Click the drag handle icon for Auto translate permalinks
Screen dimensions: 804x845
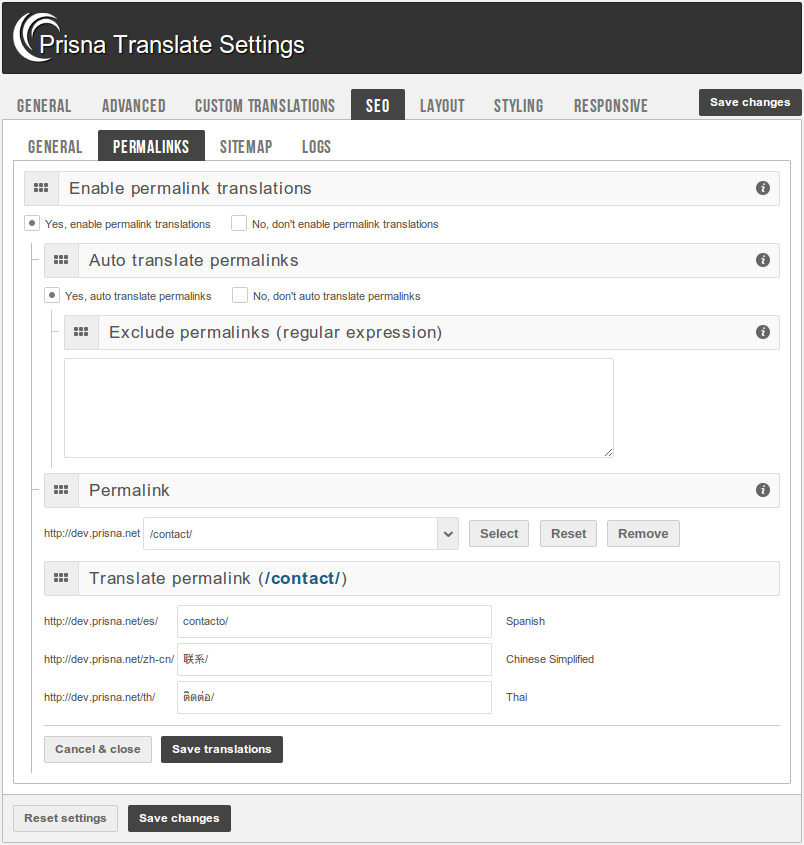61,260
